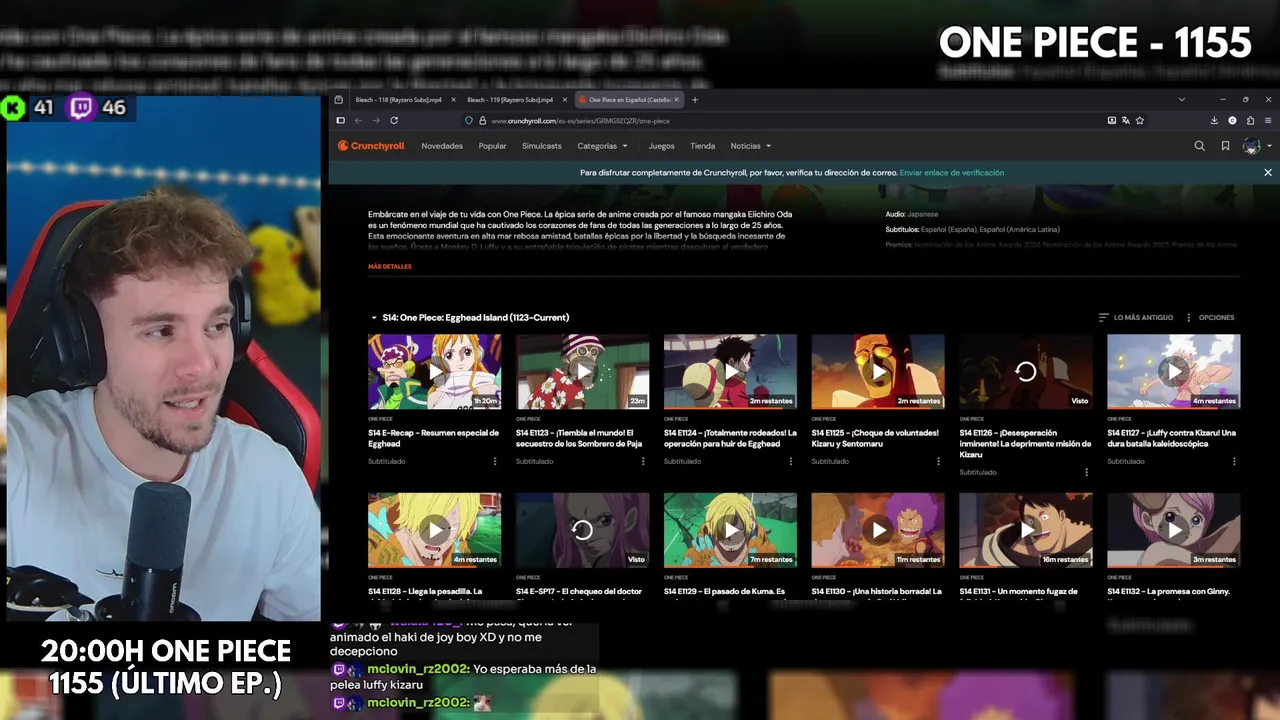The height and width of the screenshot is (720, 1280).
Task: Open browser downloads icon
Action: (1214, 120)
